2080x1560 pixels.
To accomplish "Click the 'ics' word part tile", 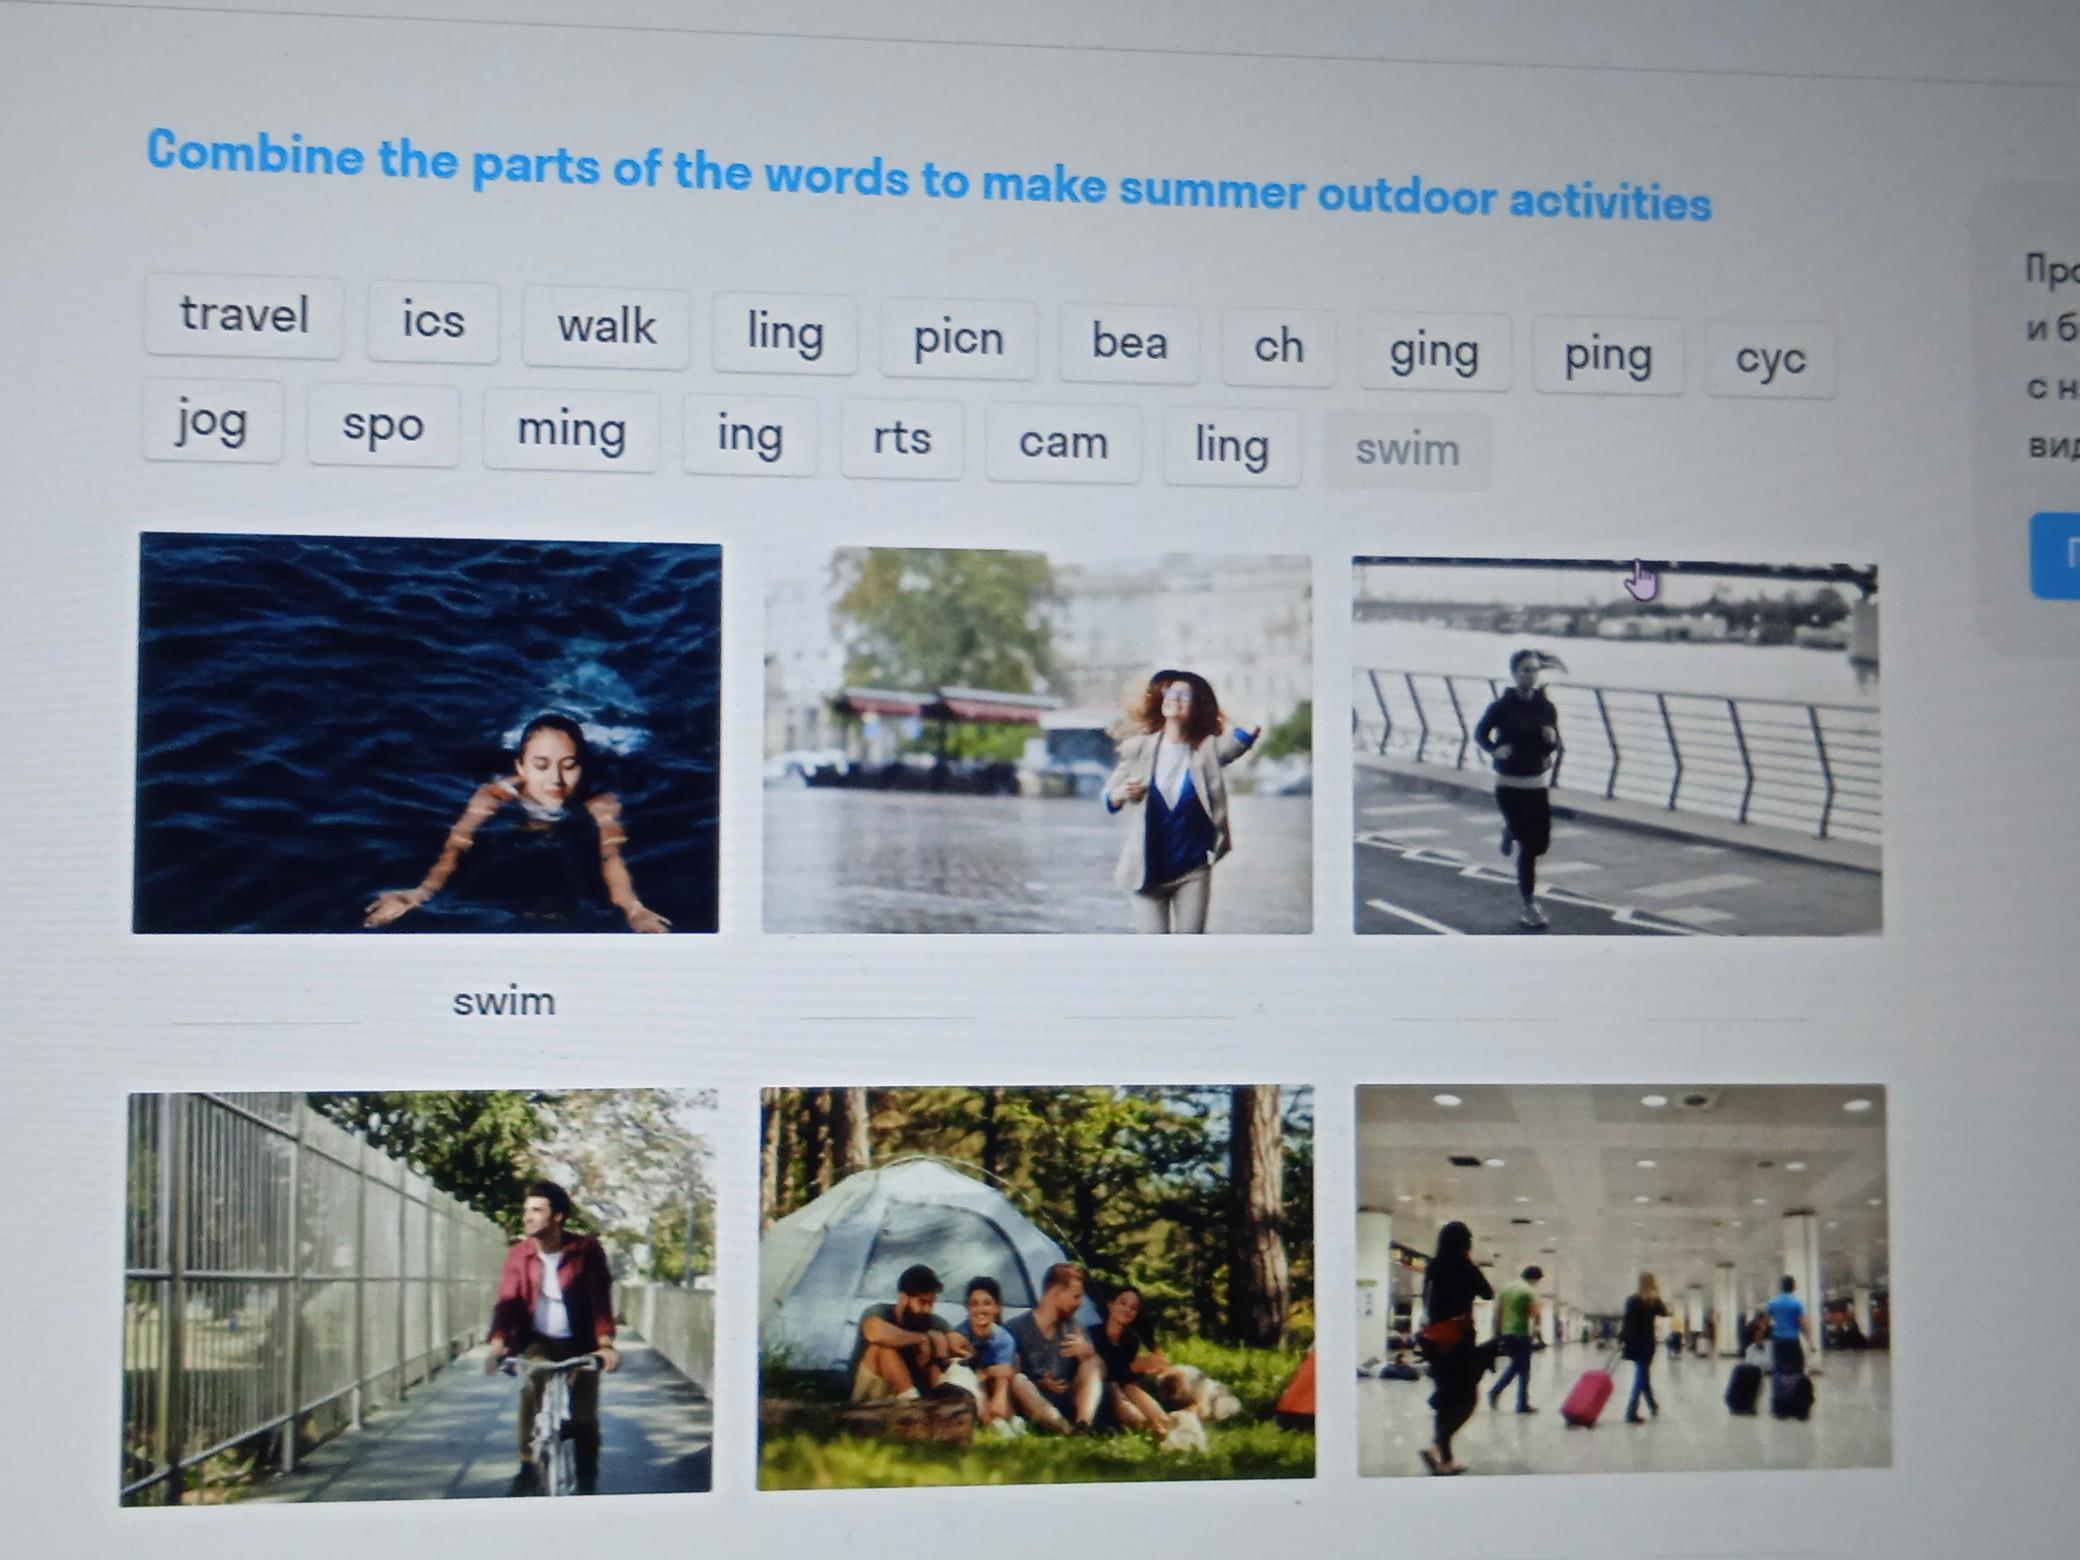I will (x=433, y=322).
